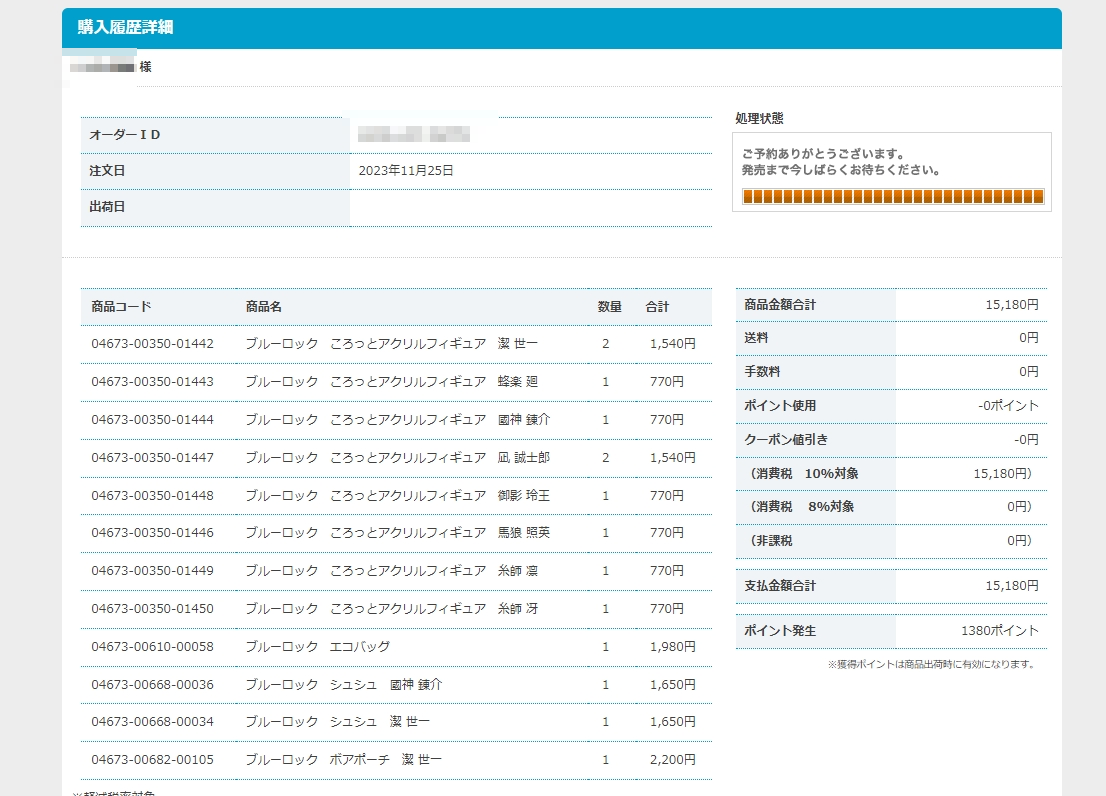Image resolution: width=1106 pixels, height=796 pixels.
Task: Click the 商品コード column header
Action: (x=121, y=307)
